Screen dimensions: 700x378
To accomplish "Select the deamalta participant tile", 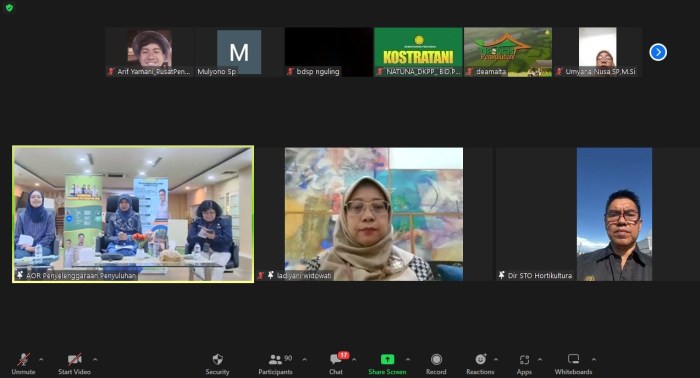I will (508, 52).
